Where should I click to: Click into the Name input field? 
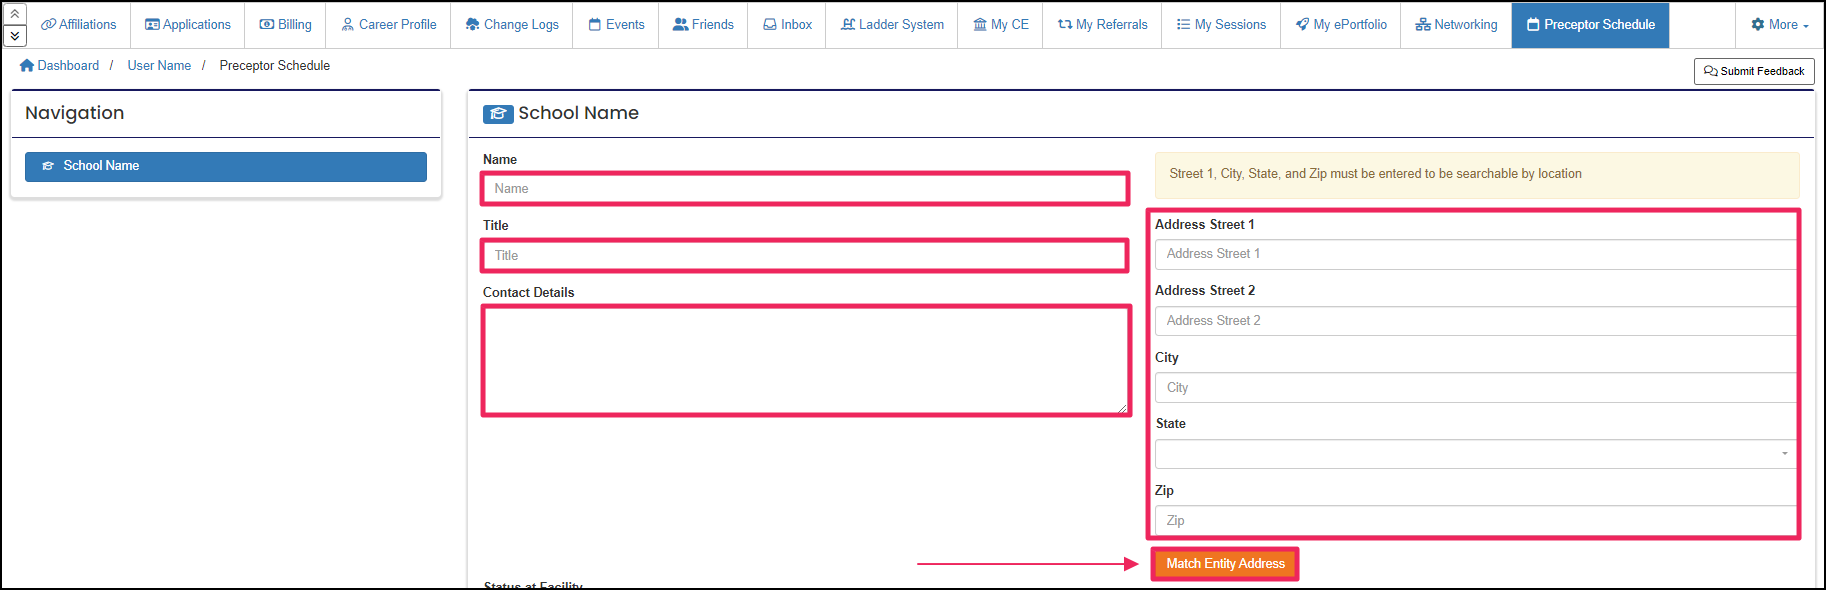pos(805,188)
